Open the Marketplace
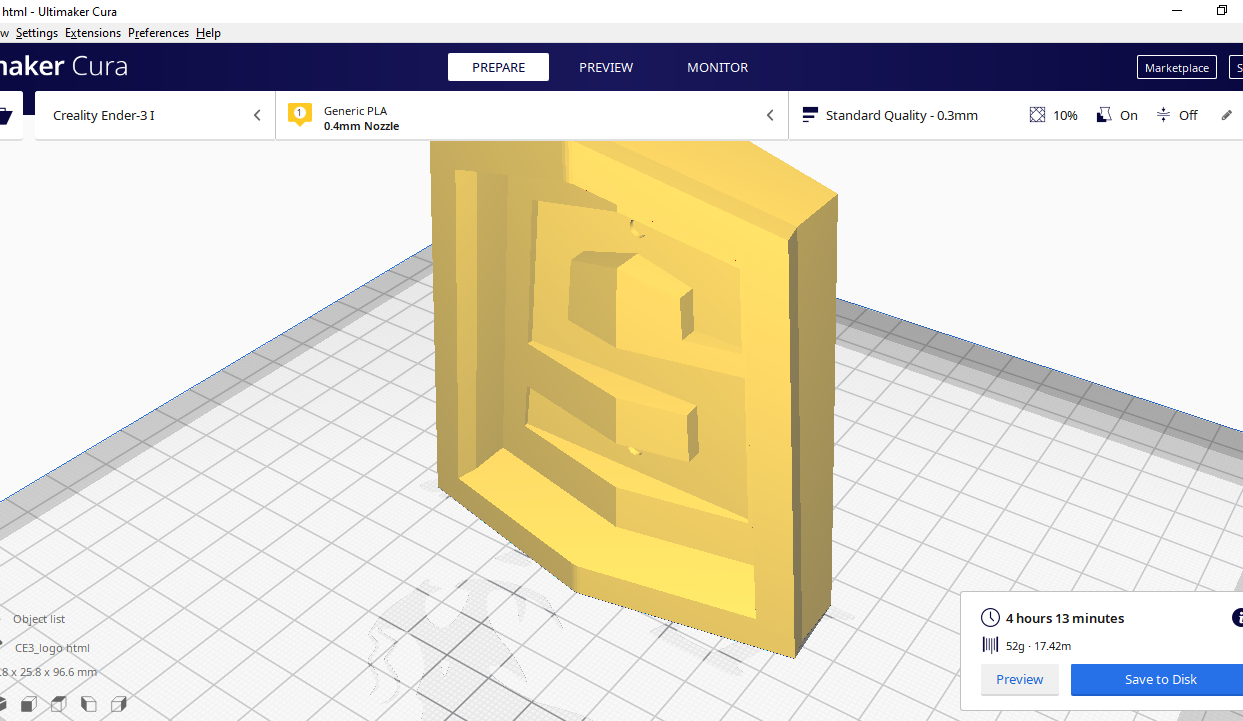Image resolution: width=1243 pixels, height=721 pixels. pos(1177,67)
